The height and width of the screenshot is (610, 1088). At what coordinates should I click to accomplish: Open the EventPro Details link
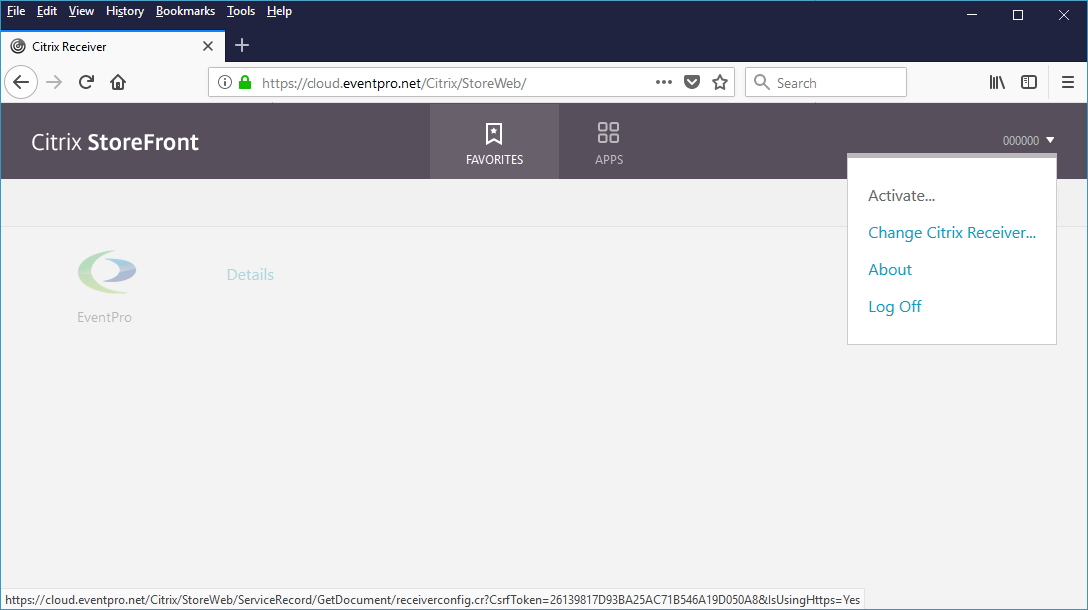point(250,275)
